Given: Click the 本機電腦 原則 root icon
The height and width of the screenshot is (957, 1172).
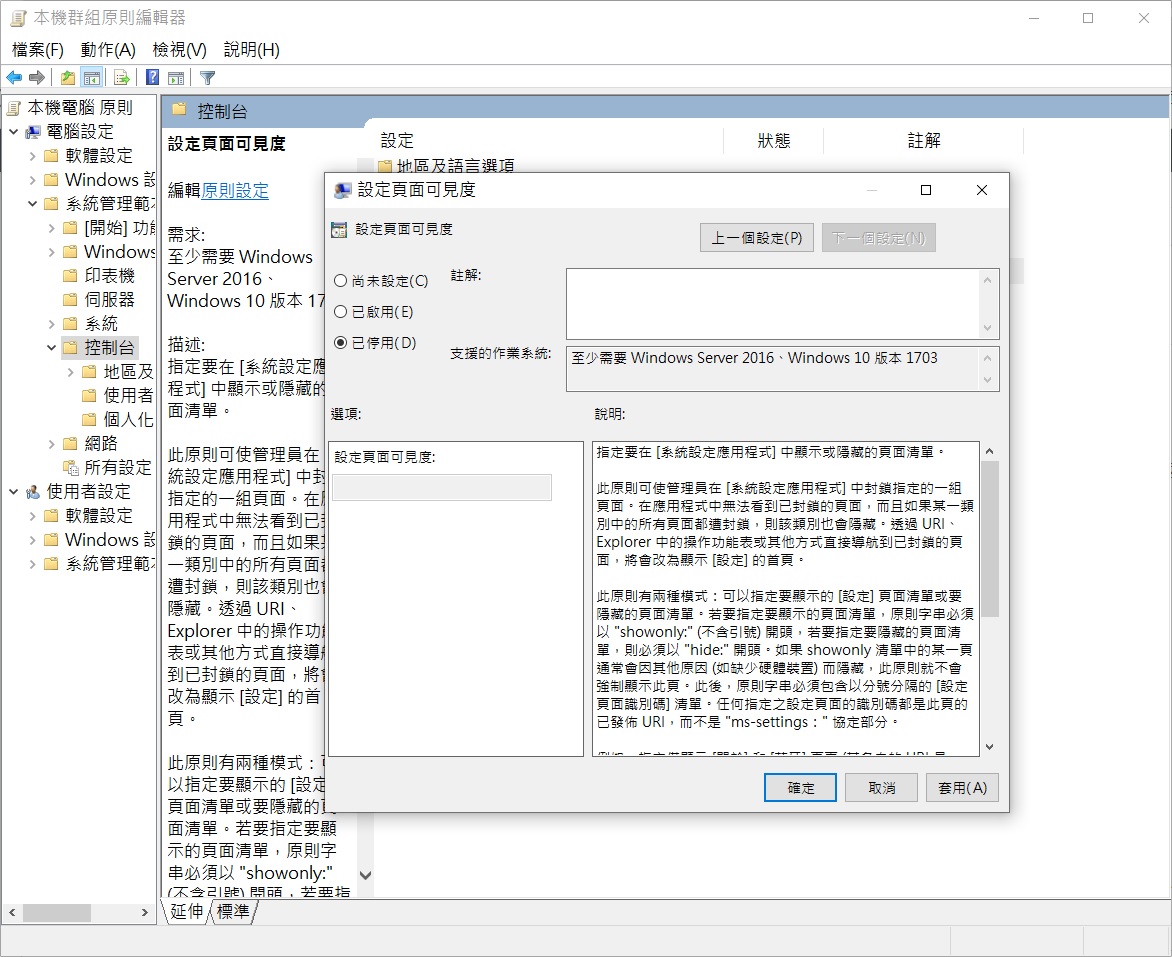Looking at the screenshot, I should [x=13, y=108].
